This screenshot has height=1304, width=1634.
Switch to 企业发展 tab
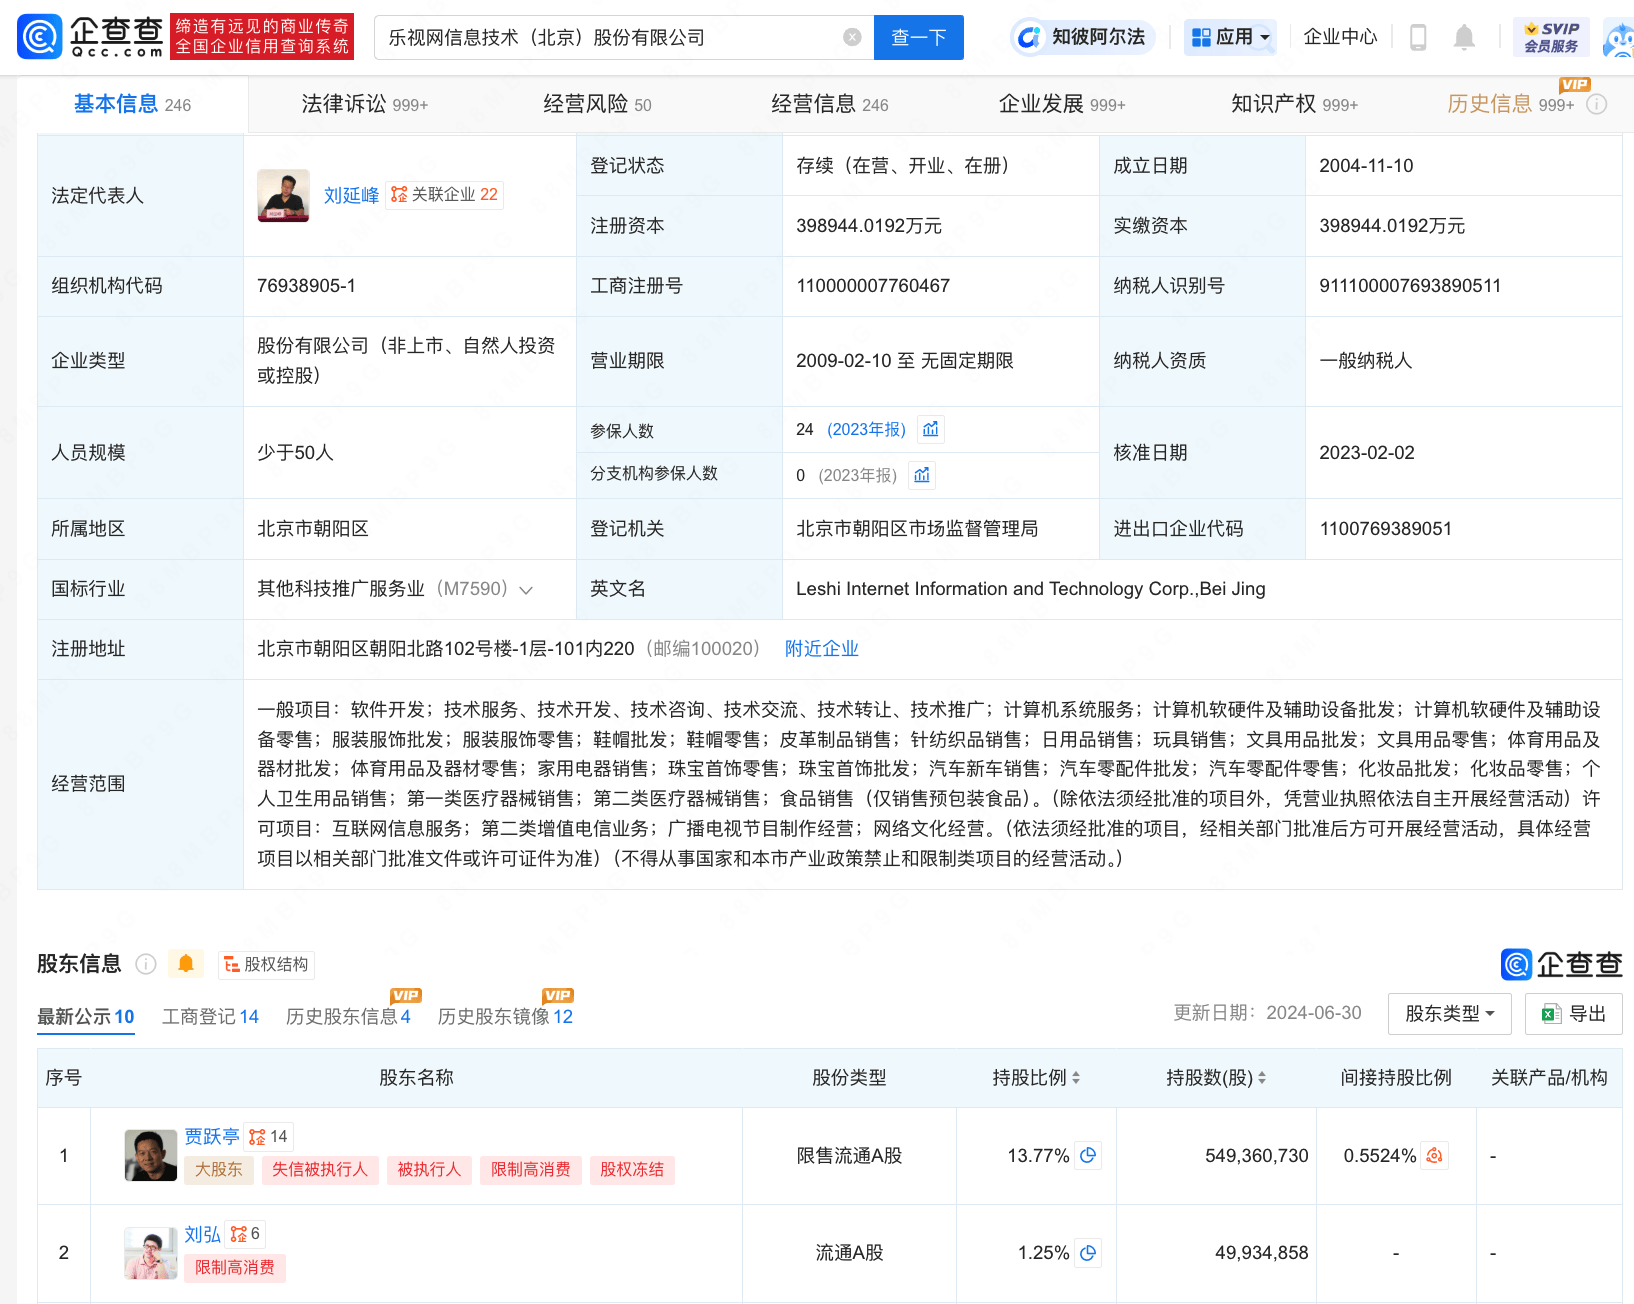1062,104
